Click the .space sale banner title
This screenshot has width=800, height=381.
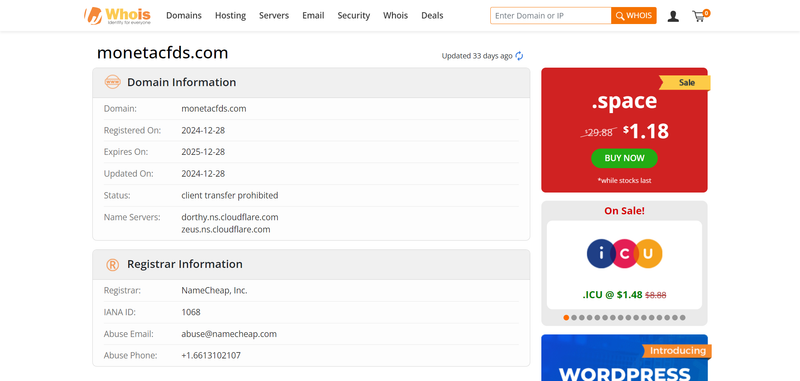coord(624,101)
